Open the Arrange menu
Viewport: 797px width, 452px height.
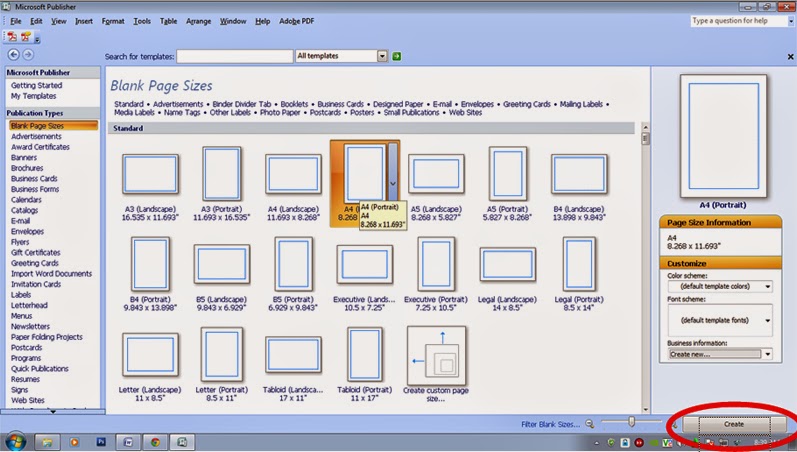point(198,21)
